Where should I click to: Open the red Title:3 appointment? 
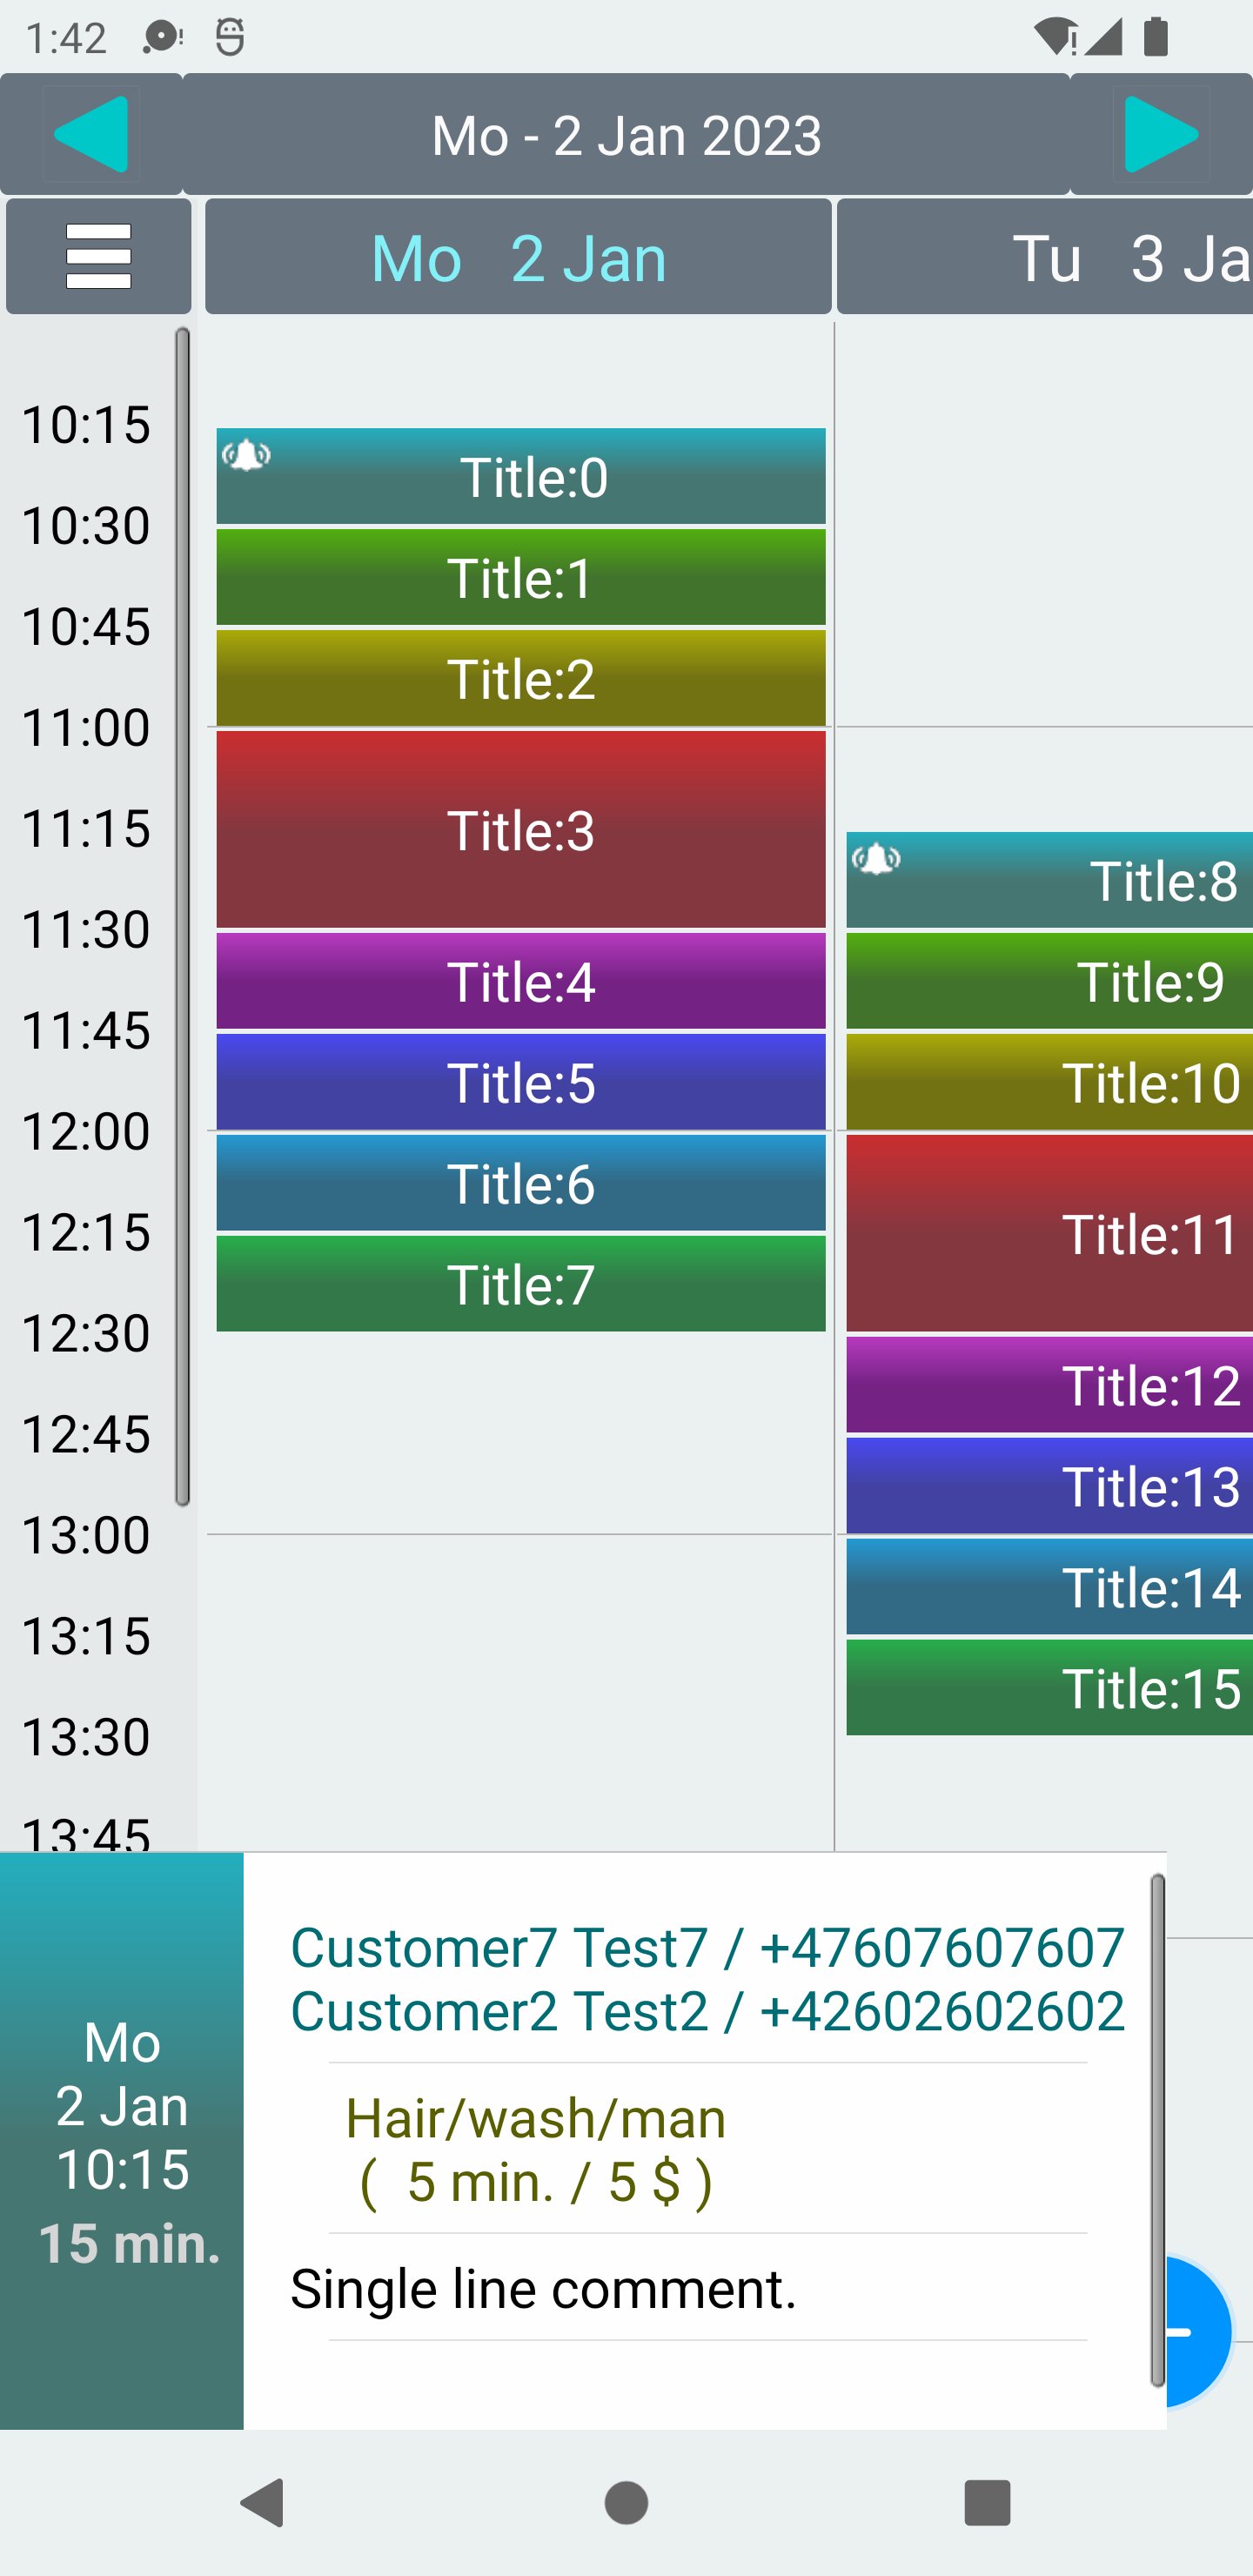(521, 830)
